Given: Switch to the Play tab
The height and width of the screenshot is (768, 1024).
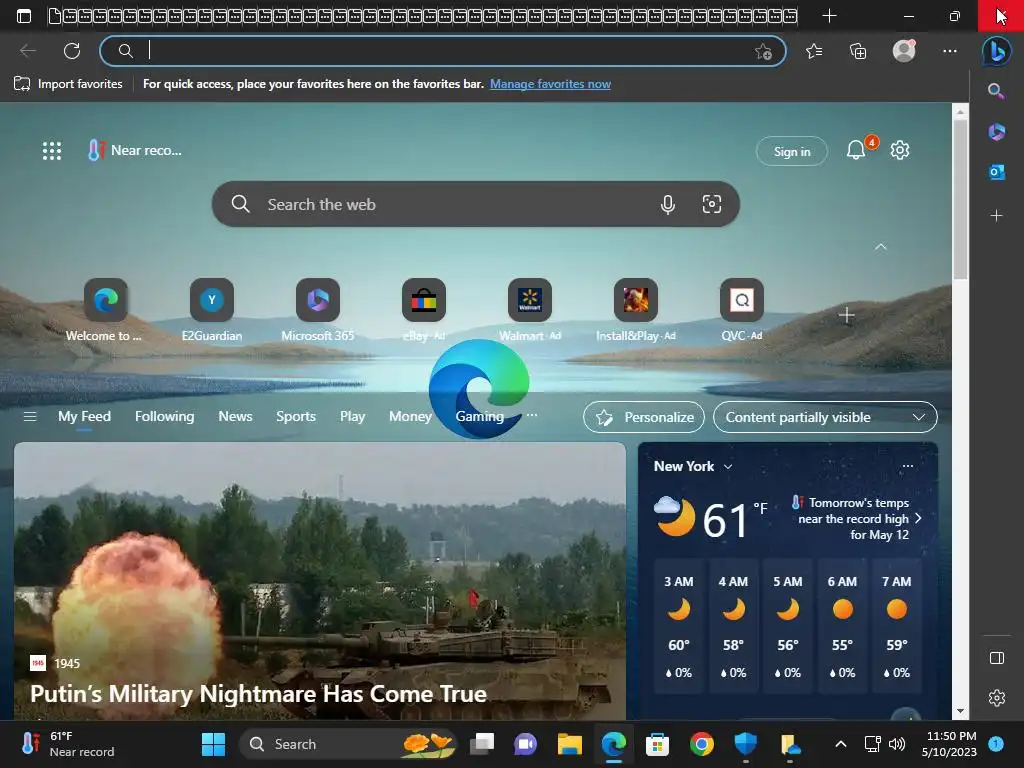Looking at the screenshot, I should point(353,417).
